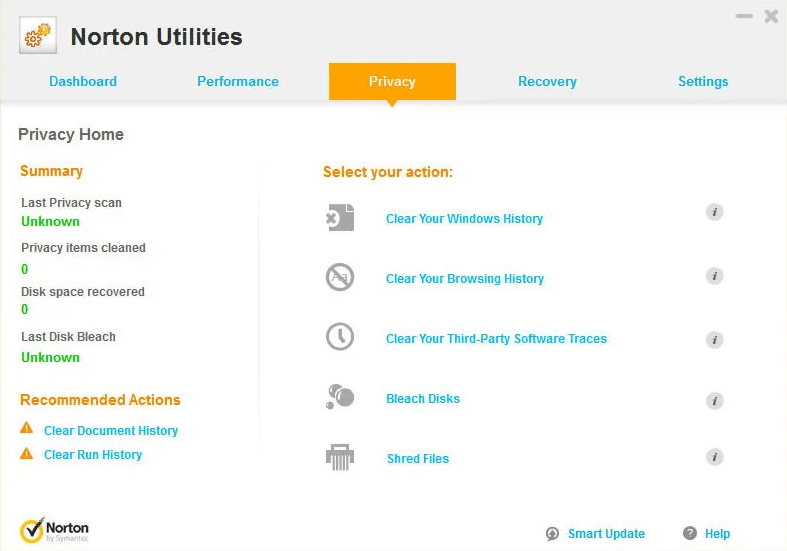The image size is (787, 551).
Task: Minimize the Norton Utilities window
Action: pyautogui.click(x=744, y=16)
